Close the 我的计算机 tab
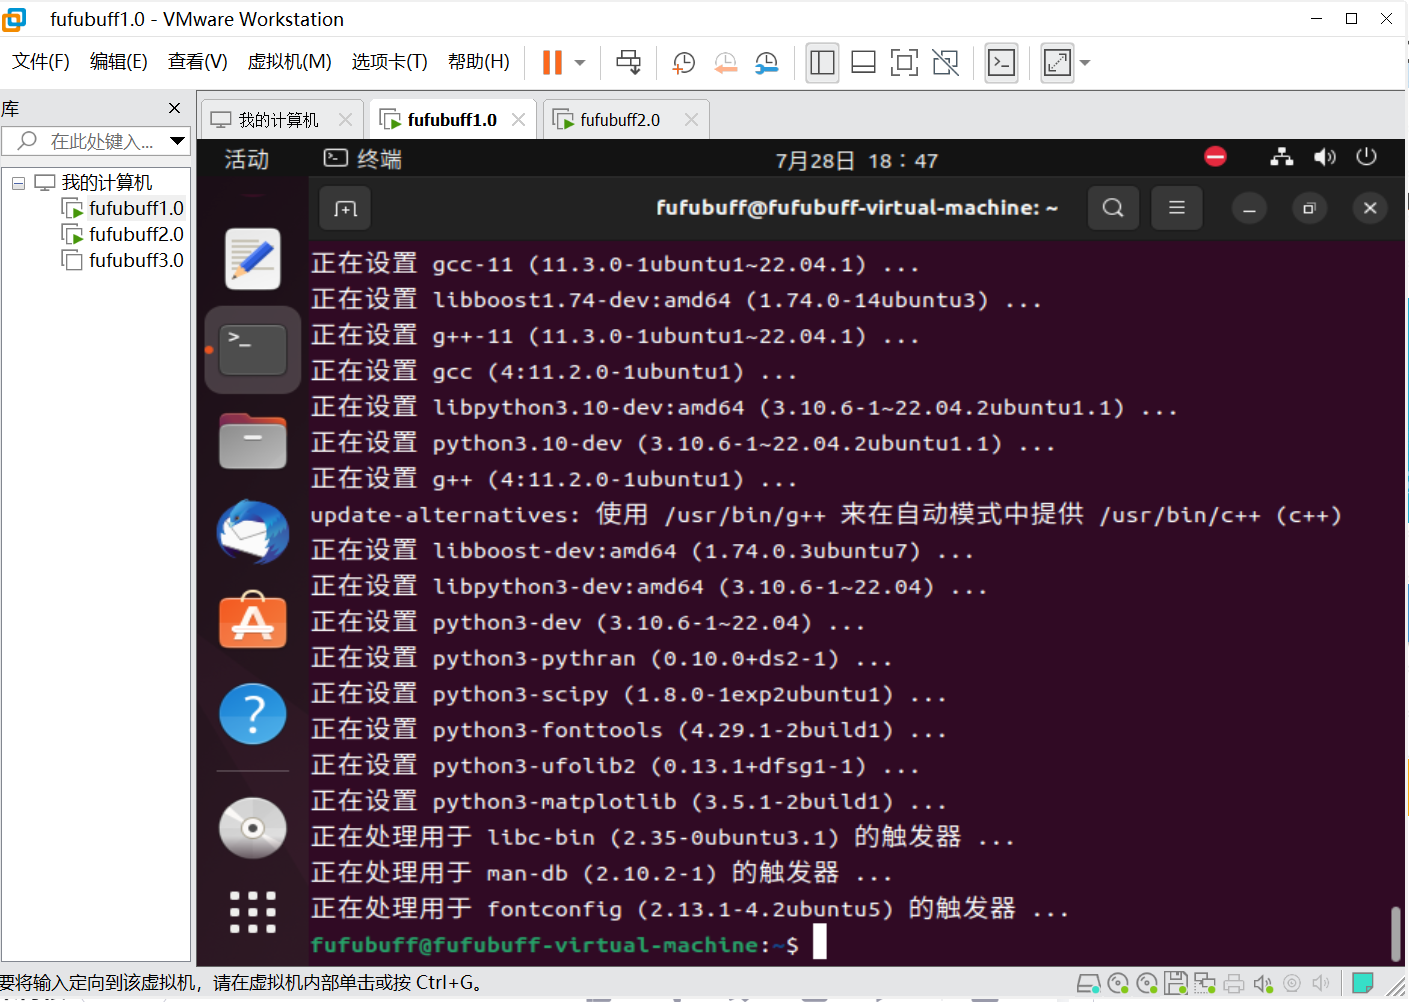 (x=345, y=120)
